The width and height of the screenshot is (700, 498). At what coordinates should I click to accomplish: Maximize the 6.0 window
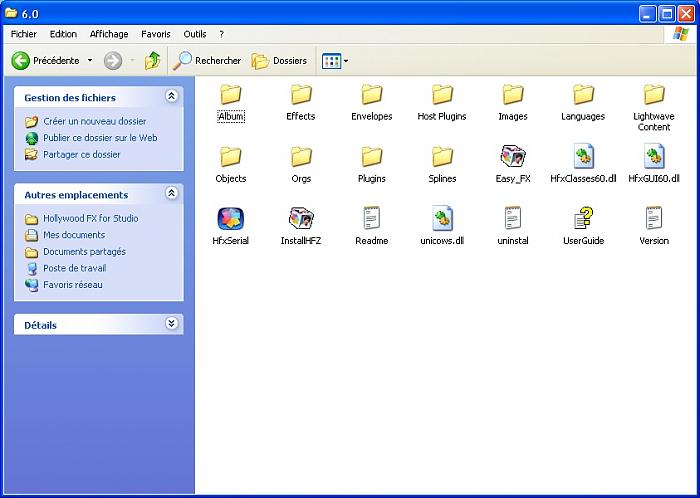pyautogui.click(x=667, y=14)
